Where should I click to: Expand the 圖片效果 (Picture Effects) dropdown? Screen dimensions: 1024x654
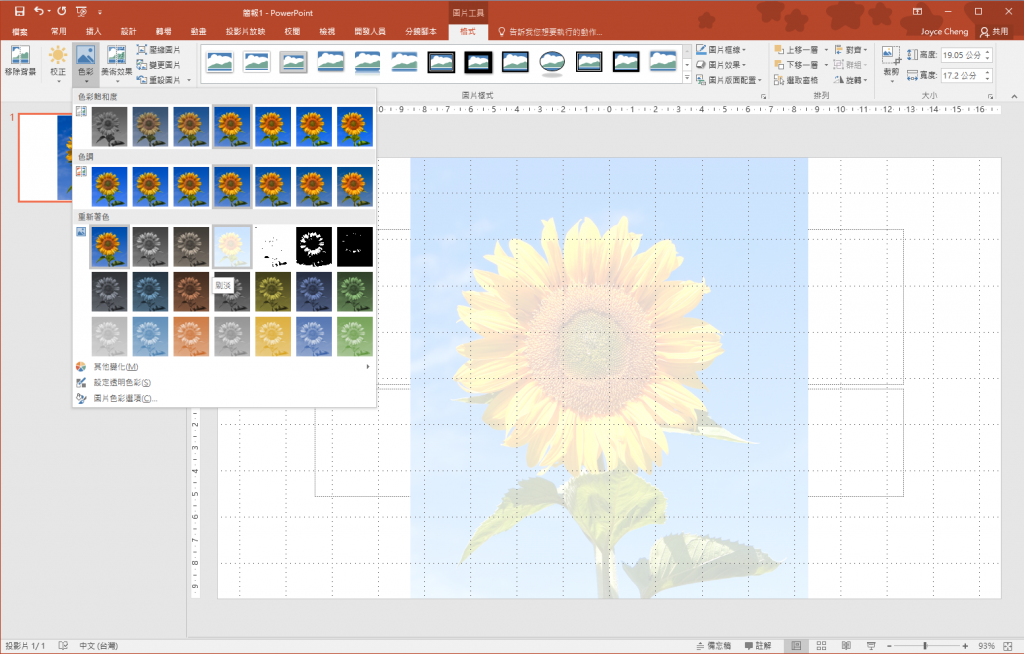[728, 64]
